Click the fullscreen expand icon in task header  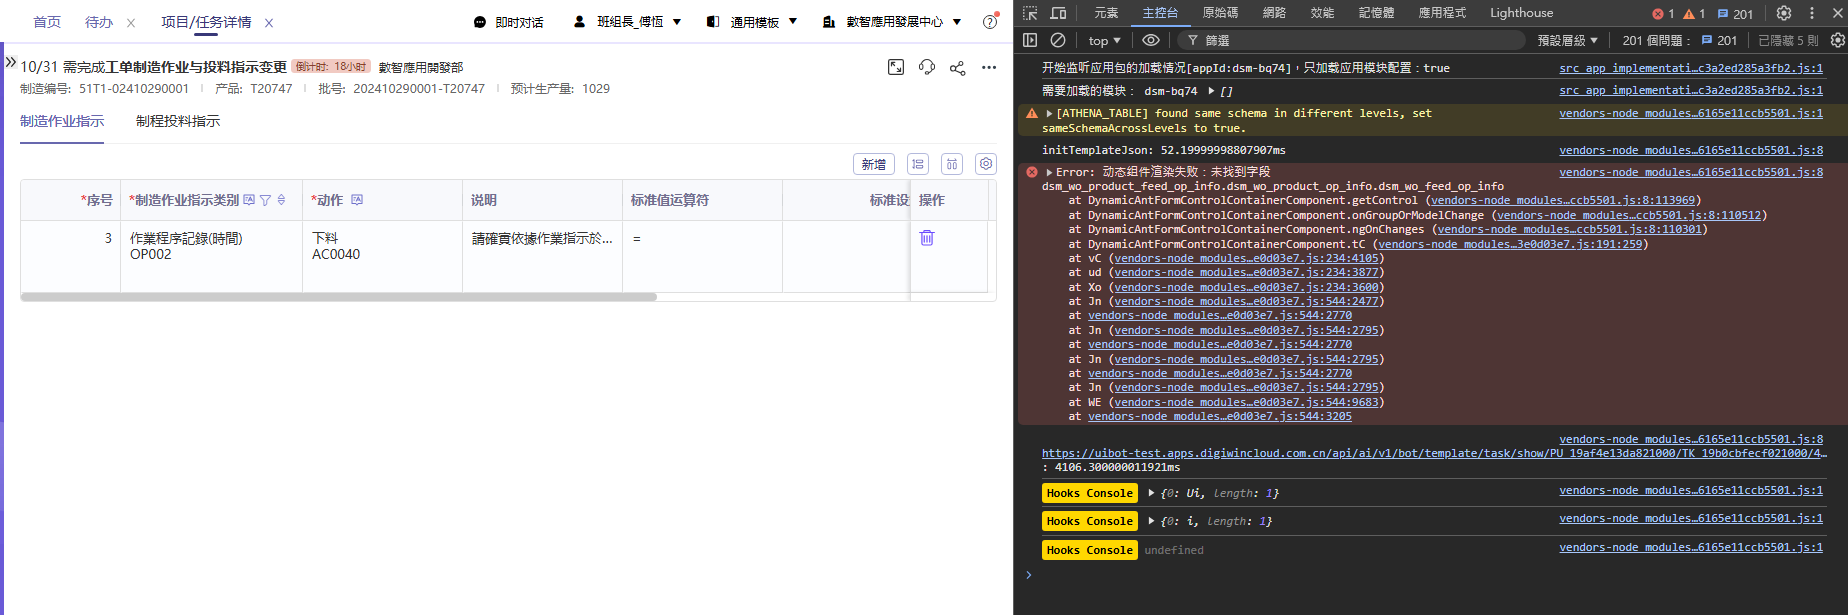click(x=896, y=67)
